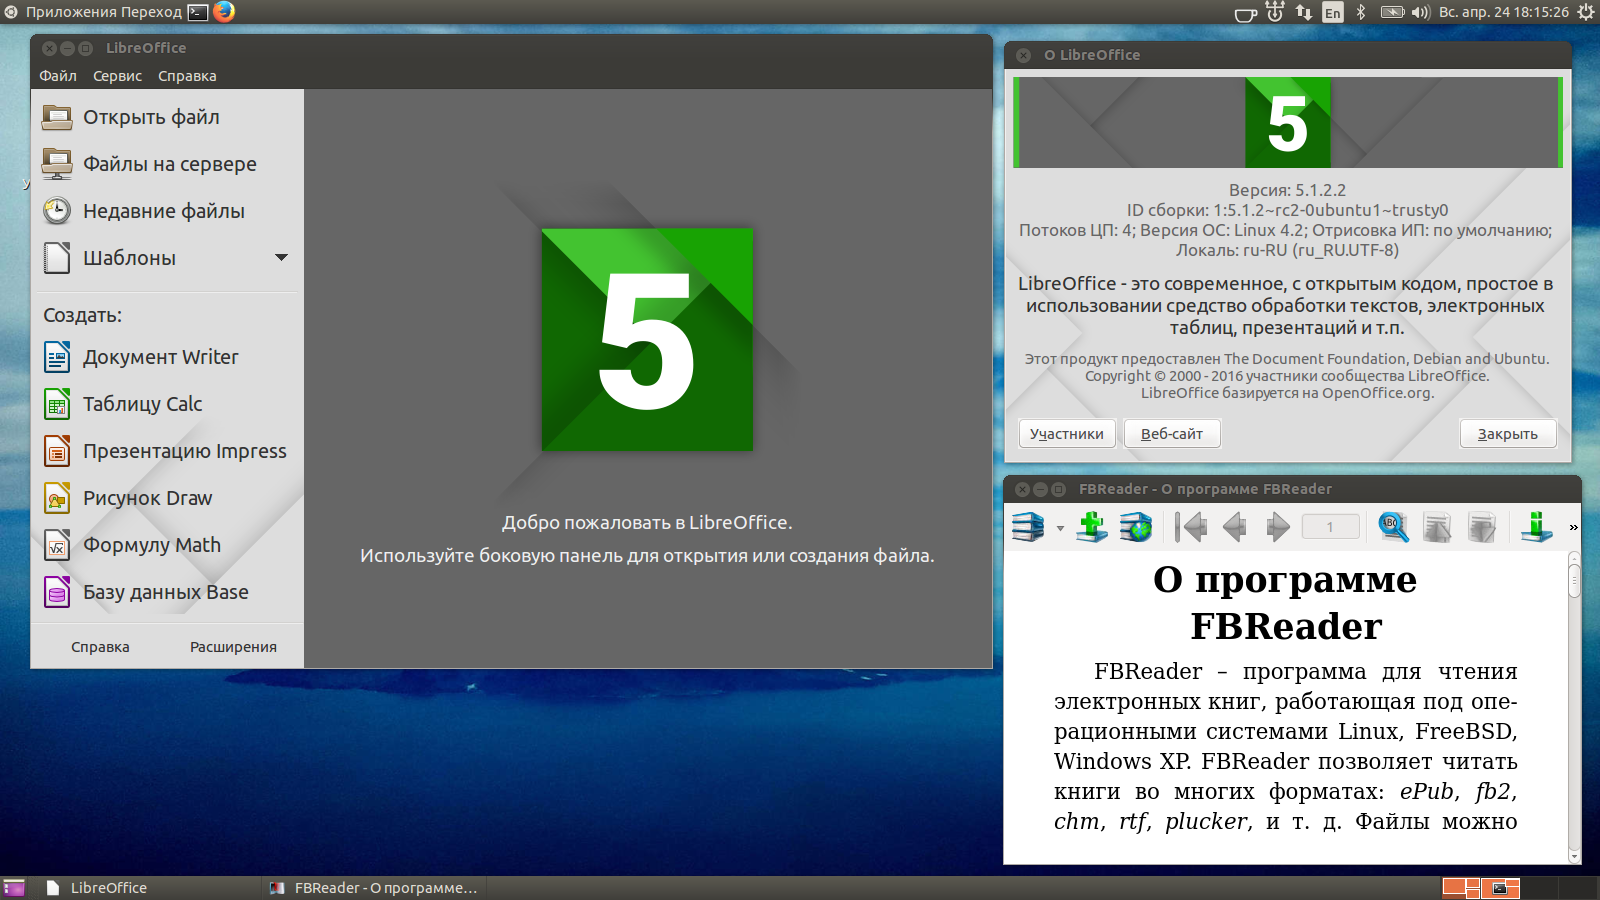Start a new Презентацию Impress
This screenshot has width=1600, height=900.
pos(184,451)
